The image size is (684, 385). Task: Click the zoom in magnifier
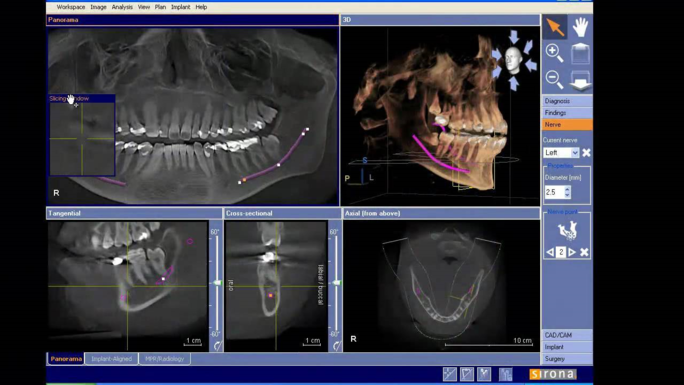coord(554,53)
